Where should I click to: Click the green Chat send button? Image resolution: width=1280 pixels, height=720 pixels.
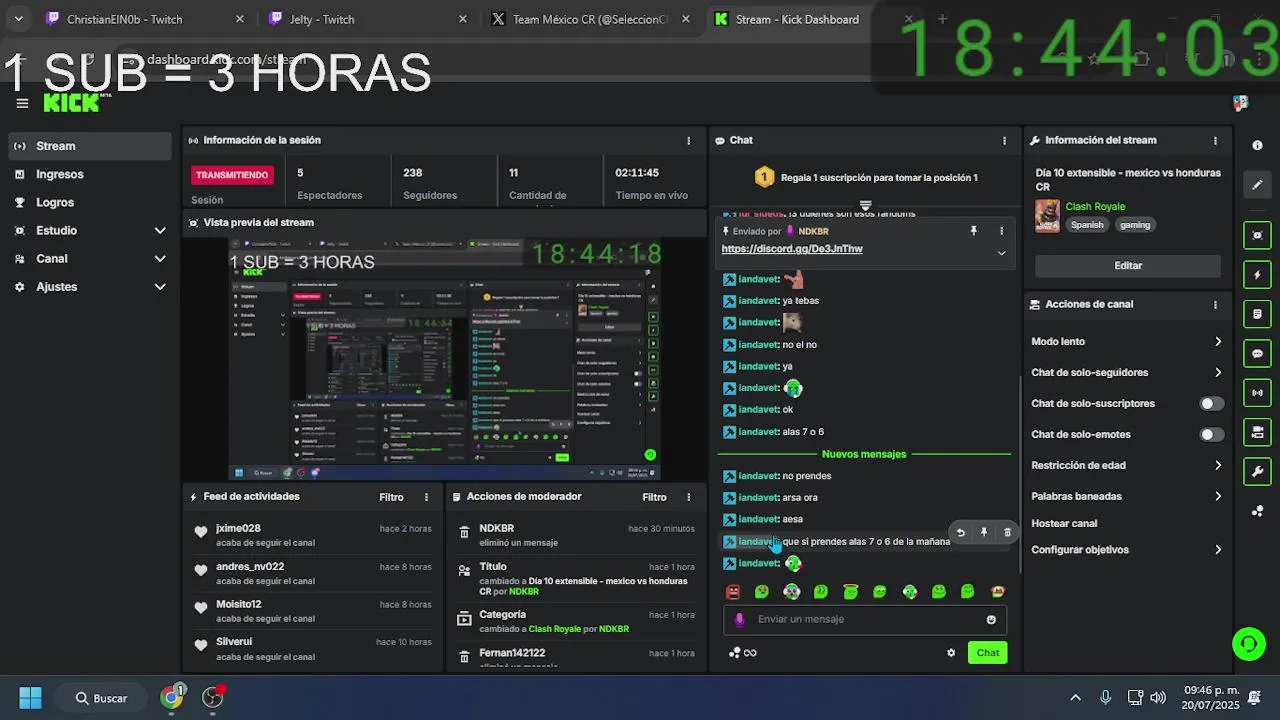(x=988, y=653)
